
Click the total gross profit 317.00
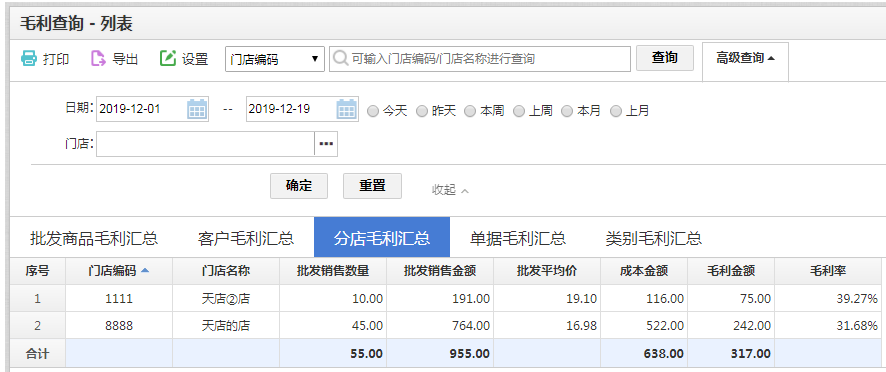(x=731, y=354)
